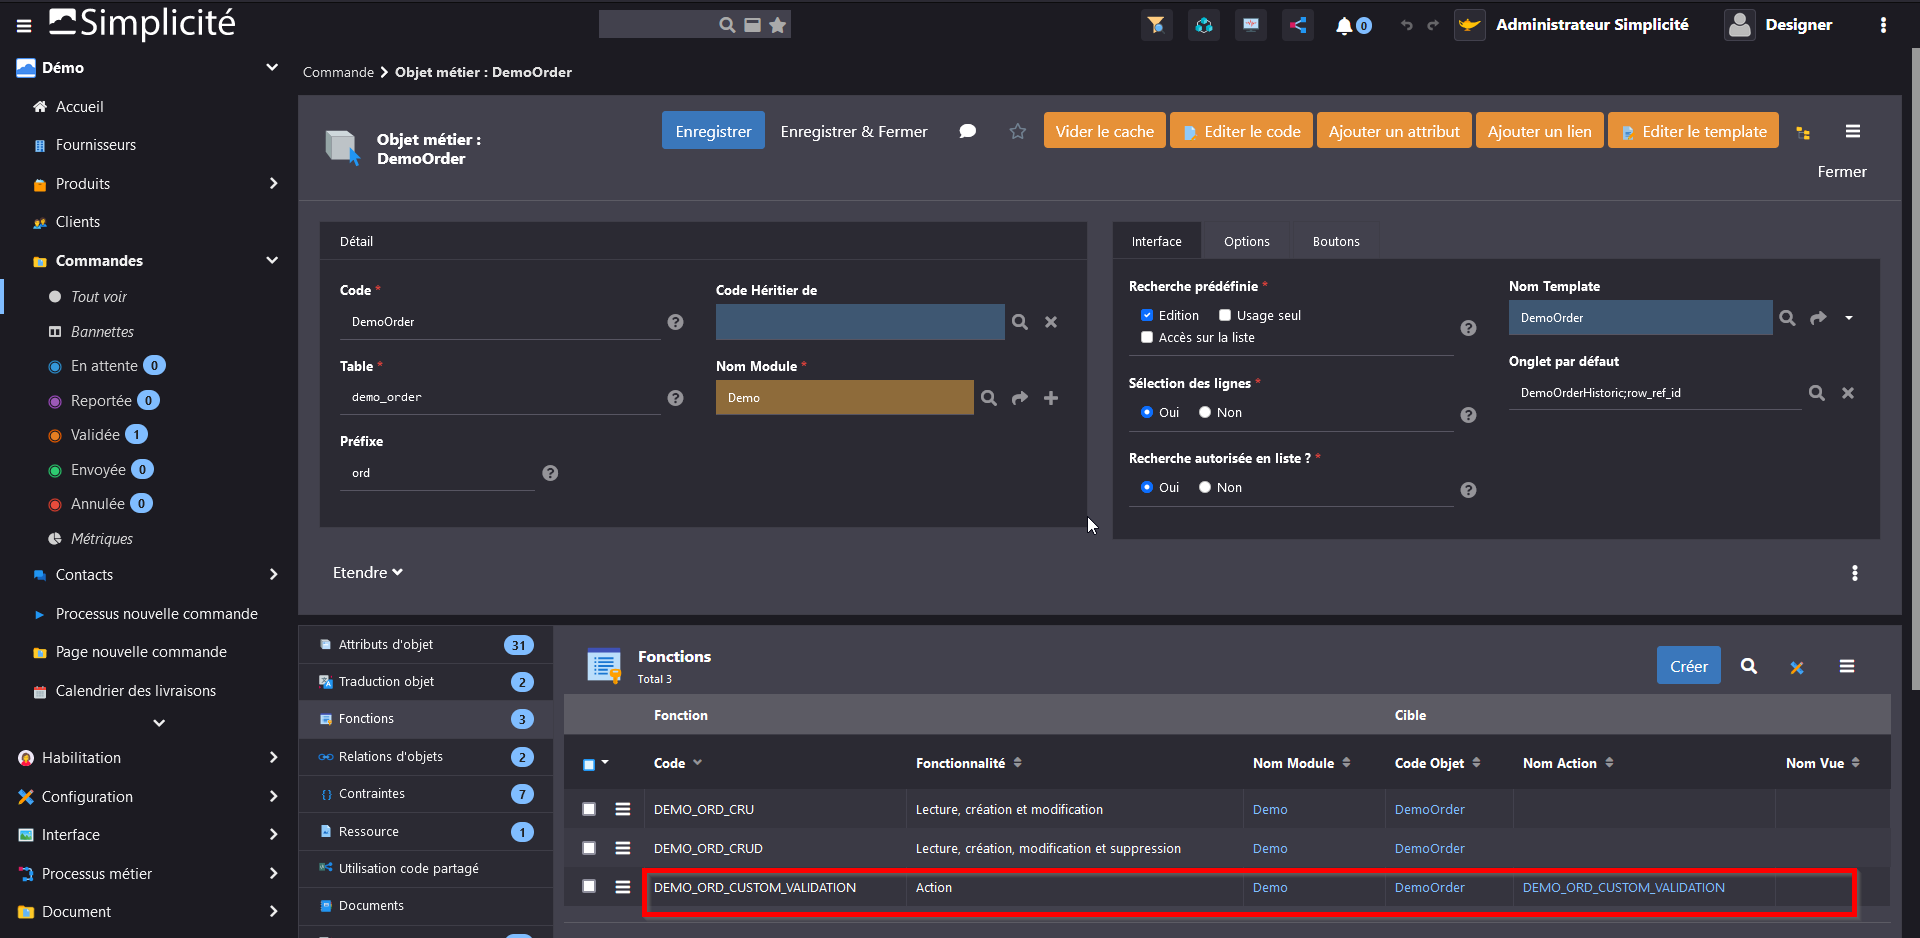Clear the Code Héritier de field
The height and width of the screenshot is (938, 1920).
click(1051, 322)
